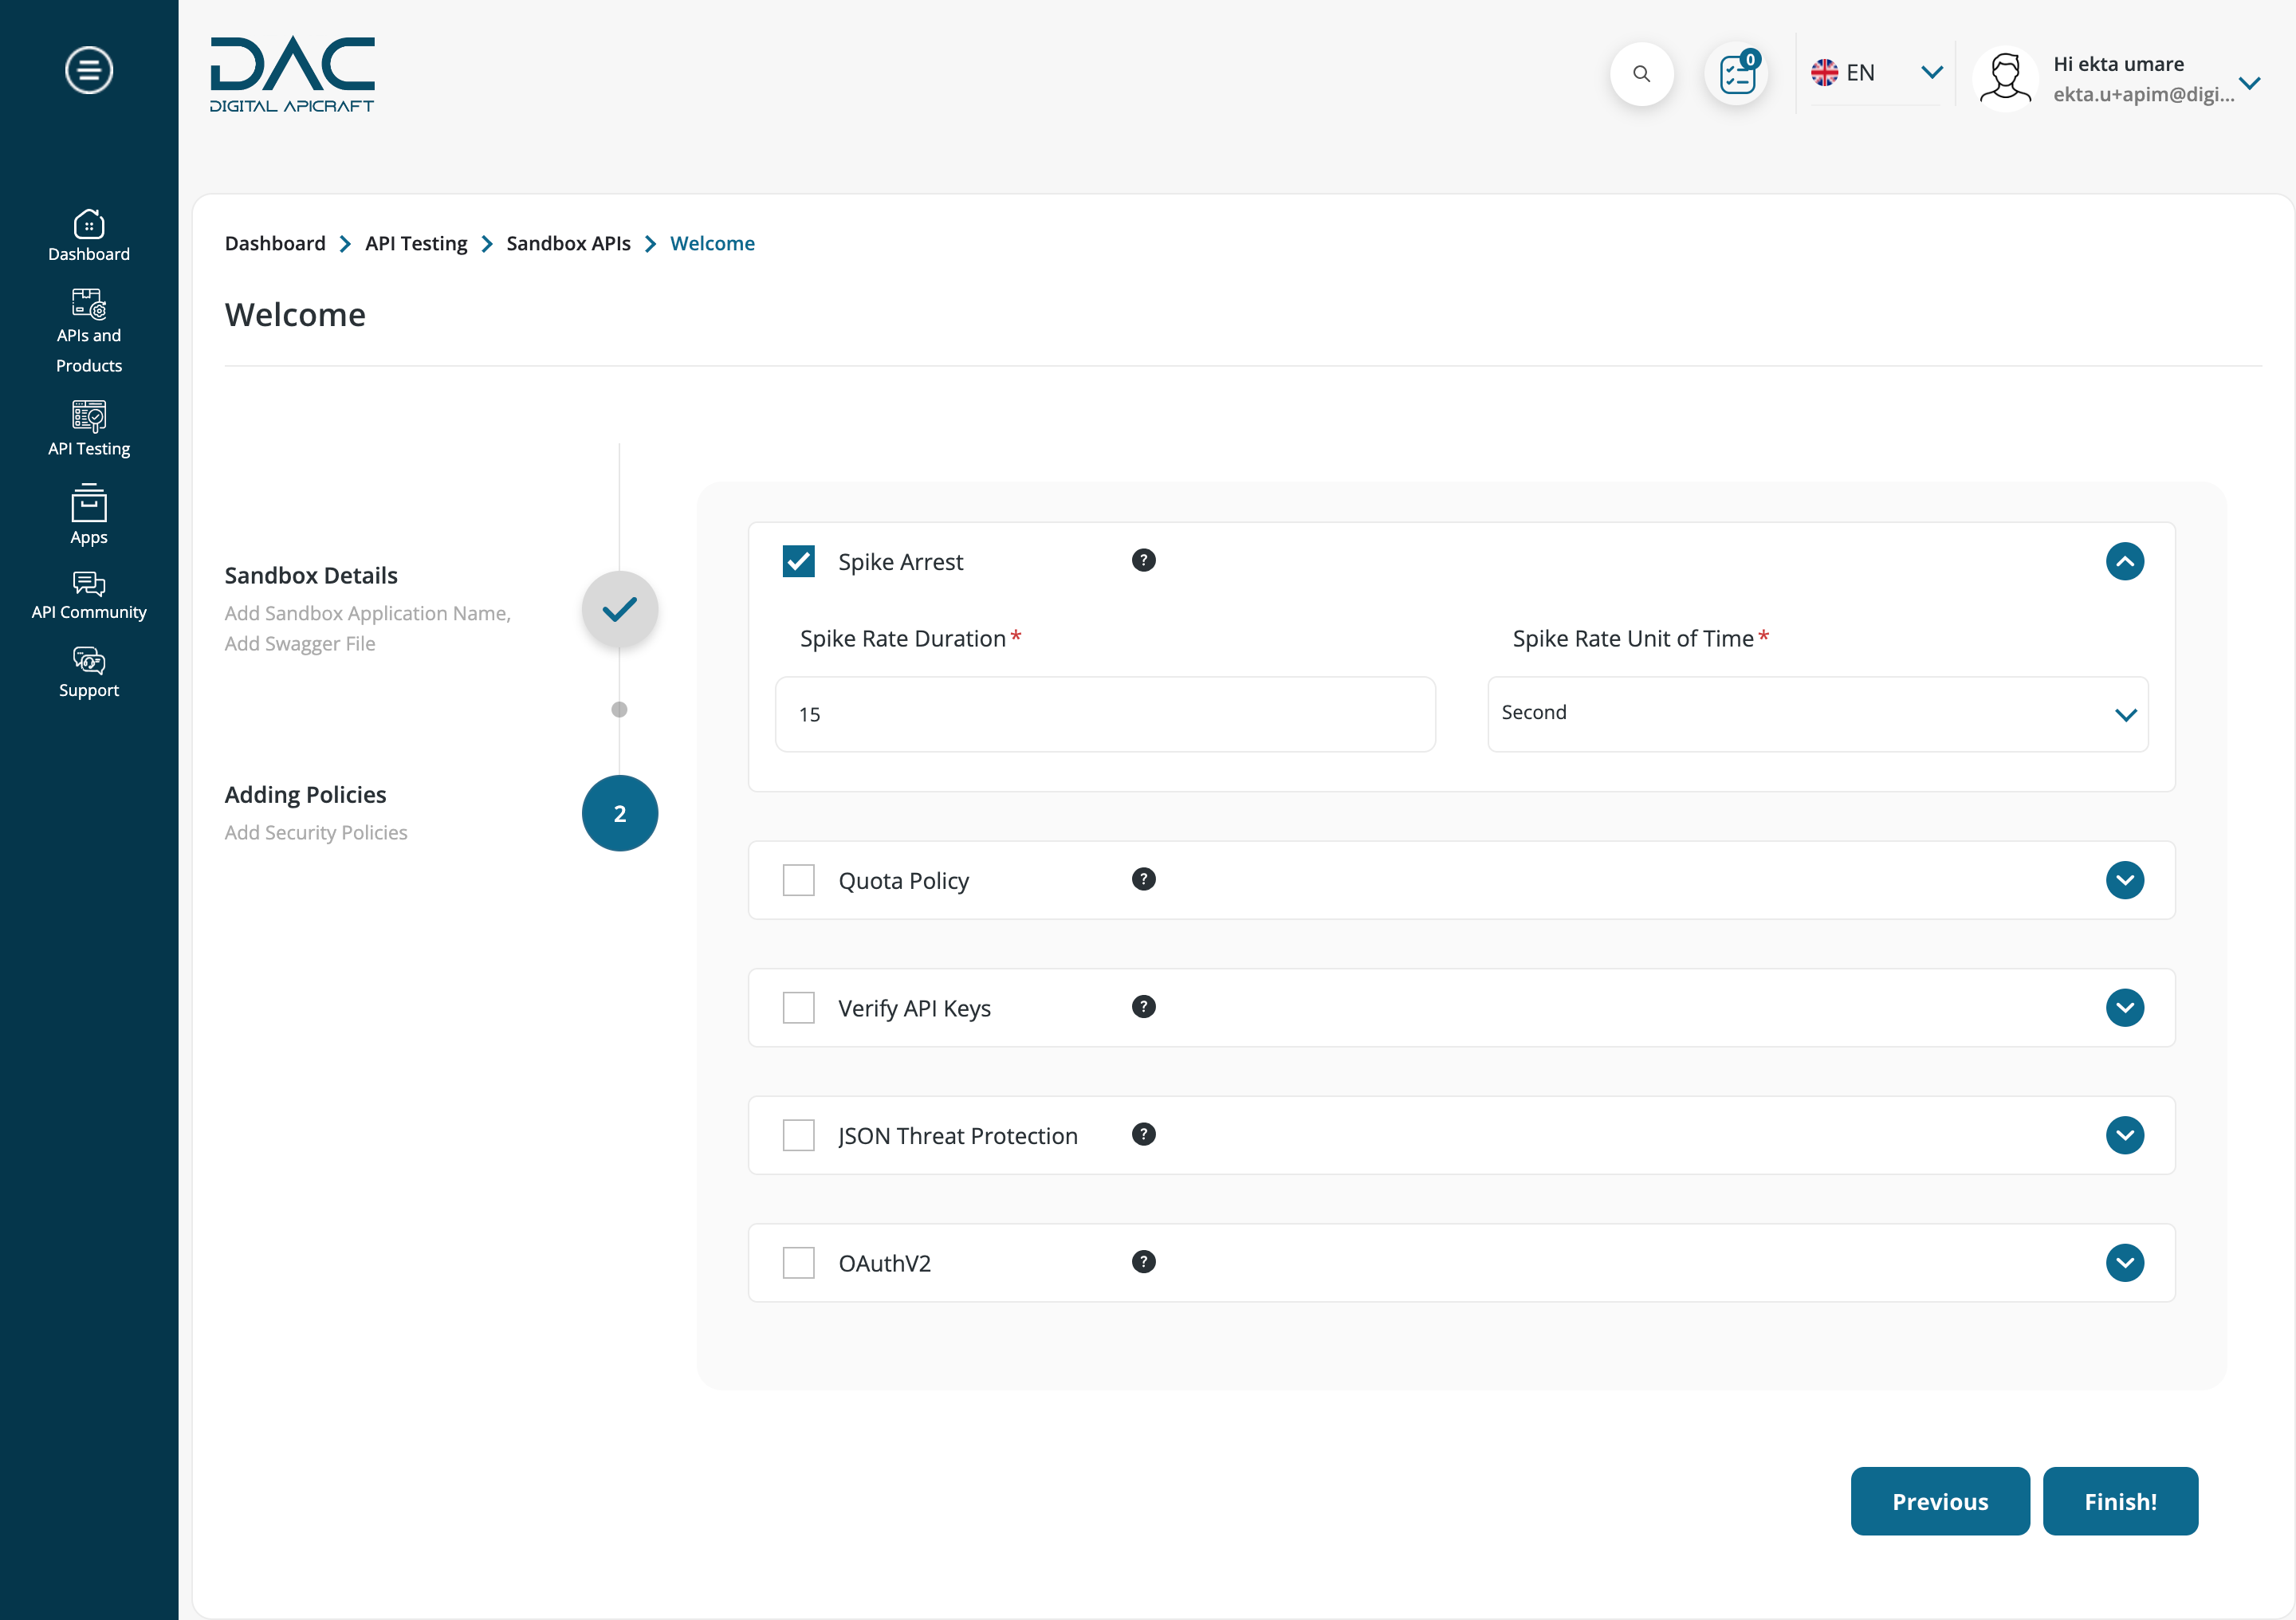Focus the Spike Rate Duration field

click(1105, 714)
